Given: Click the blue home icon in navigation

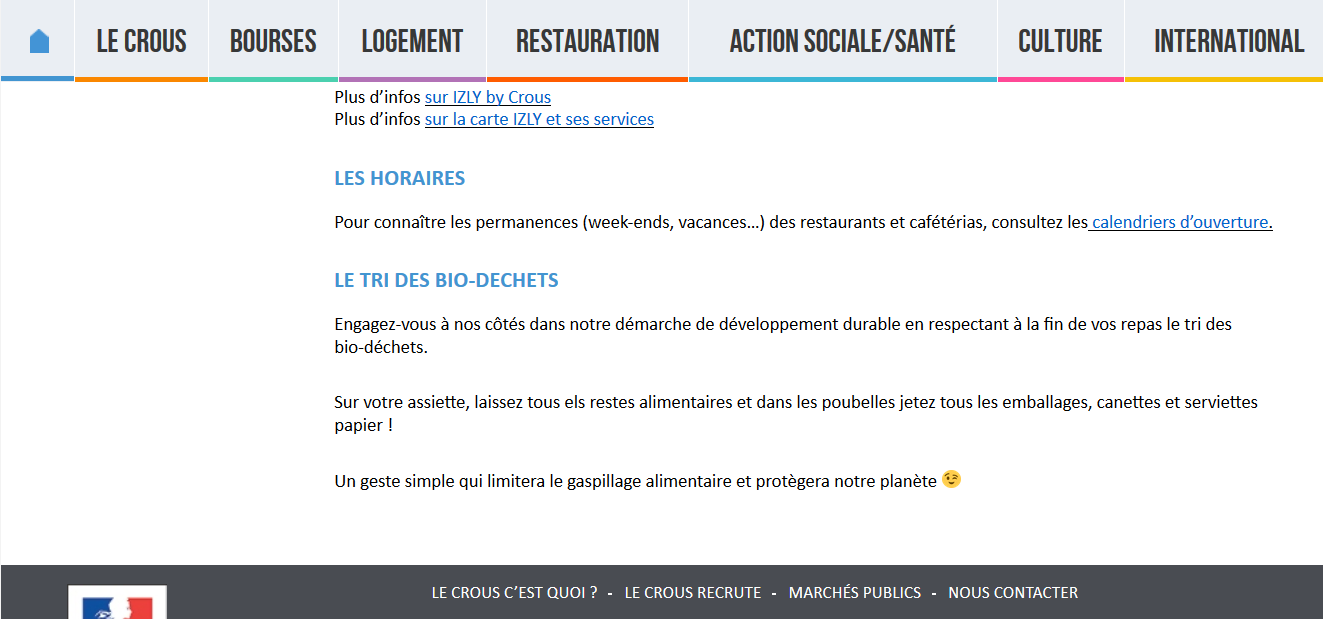Looking at the screenshot, I should 39,41.
